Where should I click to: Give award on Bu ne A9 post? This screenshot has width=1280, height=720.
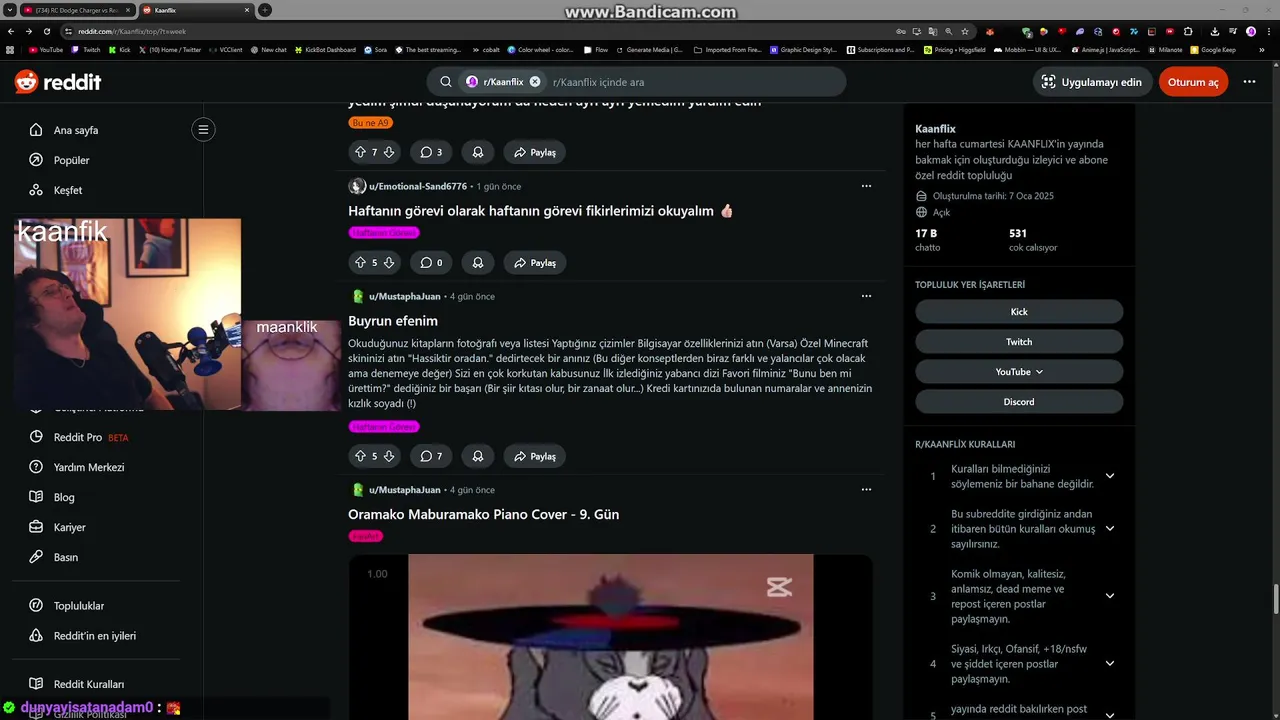(x=478, y=152)
